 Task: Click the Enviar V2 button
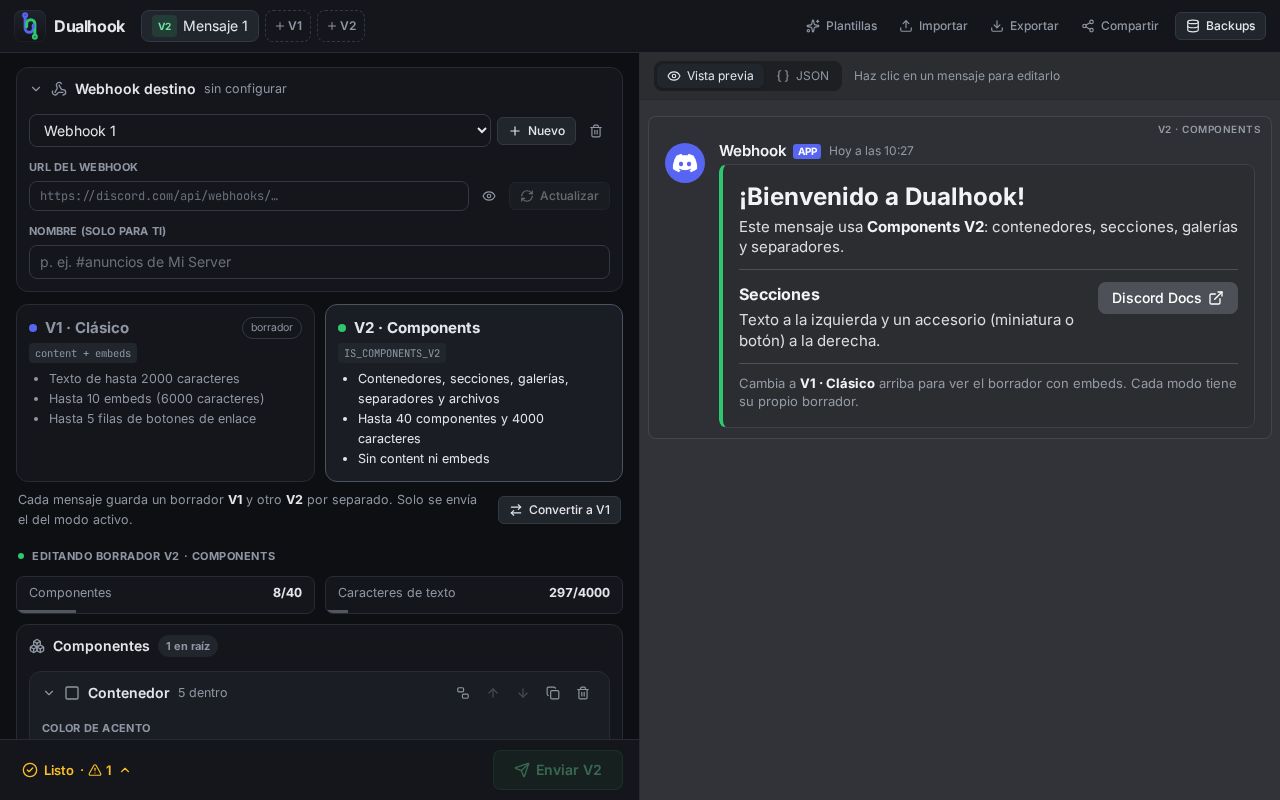click(x=558, y=770)
